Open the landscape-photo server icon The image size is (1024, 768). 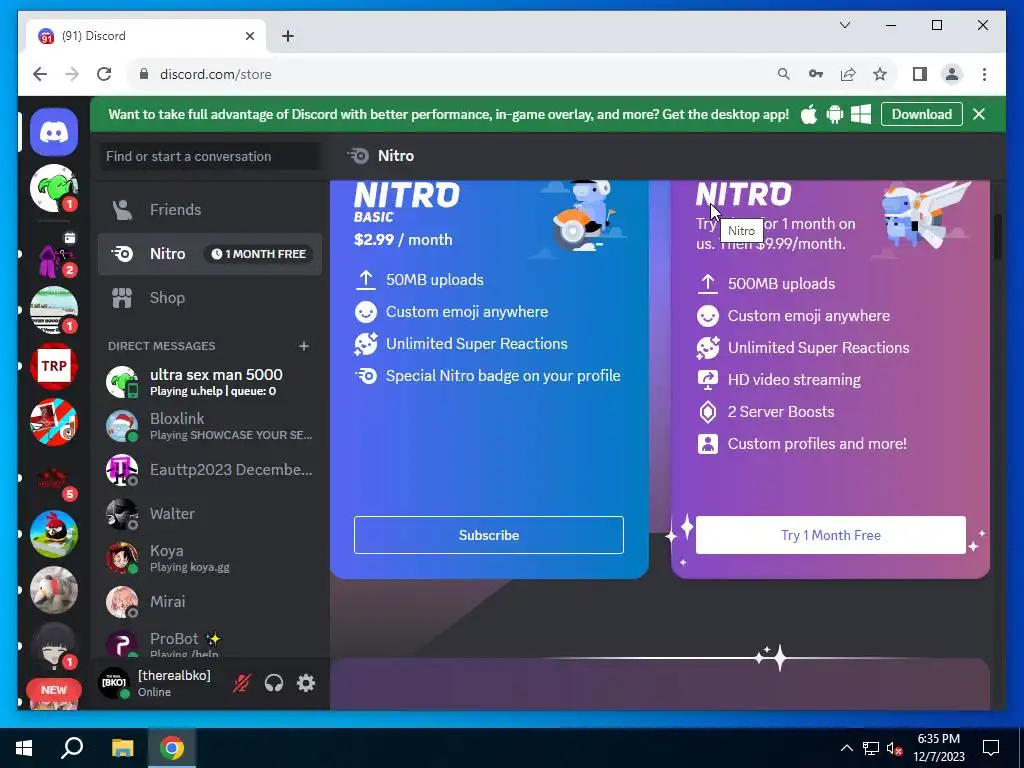(x=54, y=310)
